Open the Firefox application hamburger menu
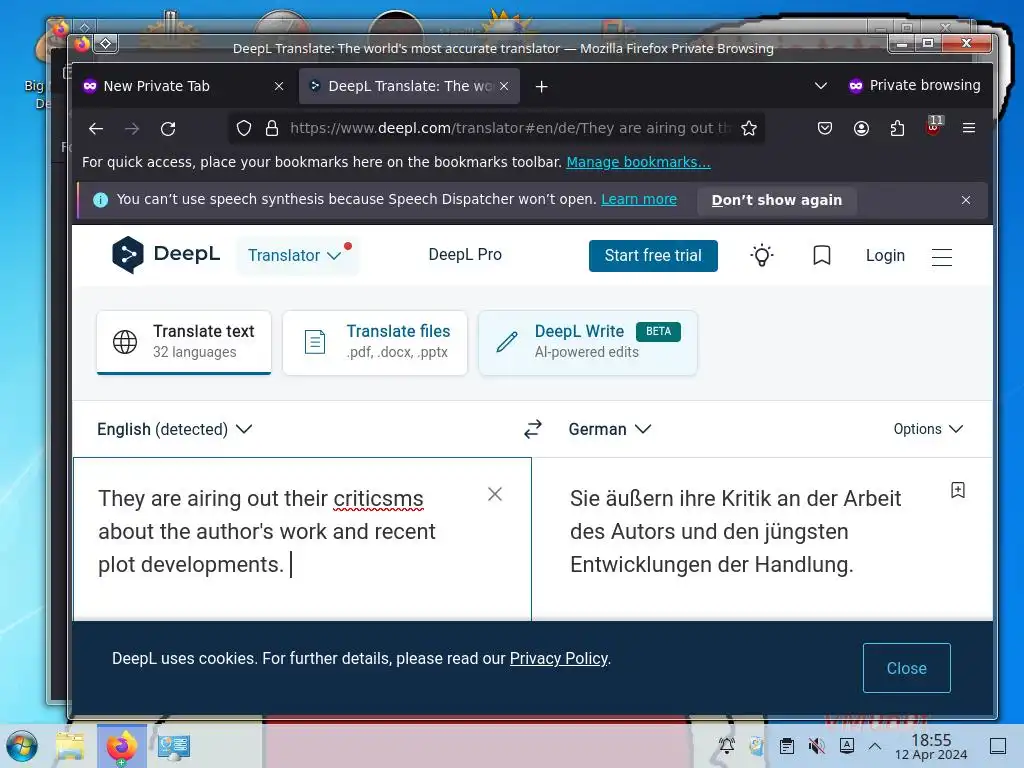Image resolution: width=1024 pixels, height=768 pixels. click(968, 128)
